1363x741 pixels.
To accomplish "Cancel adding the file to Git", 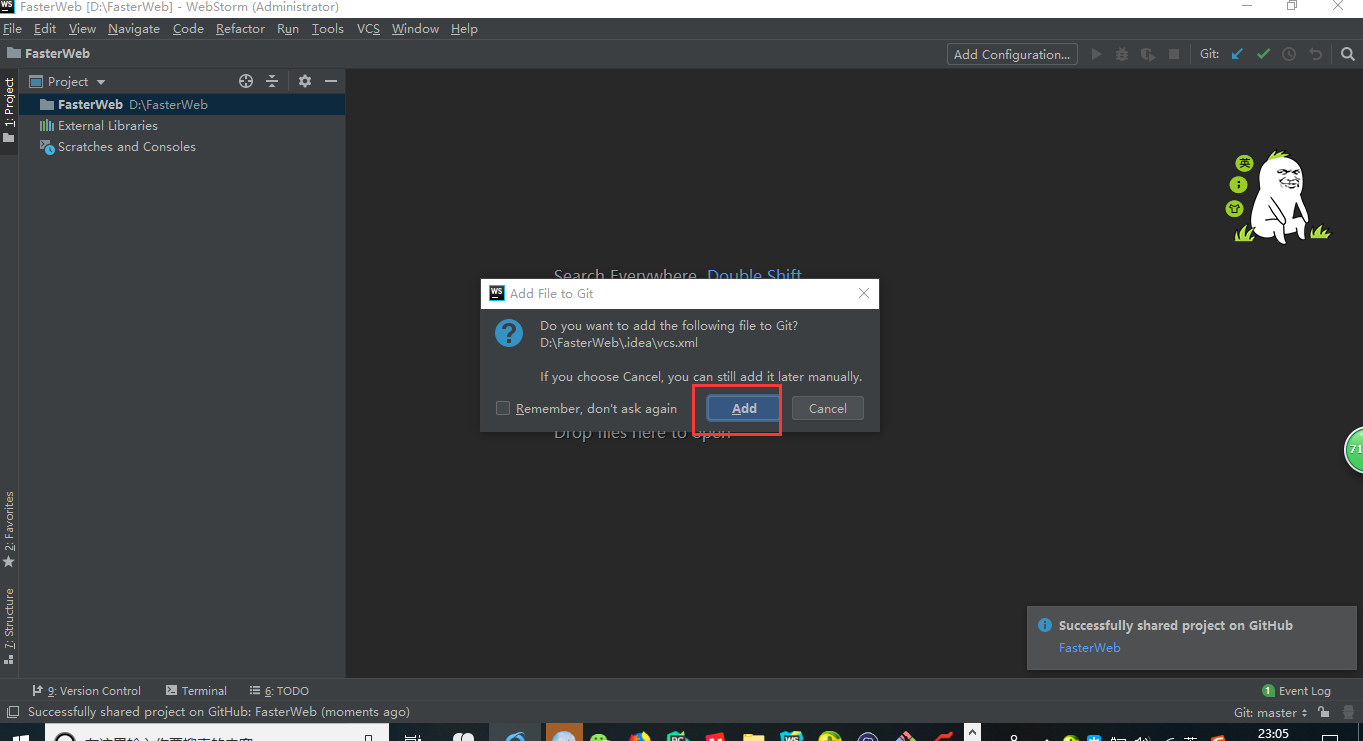I will (827, 408).
